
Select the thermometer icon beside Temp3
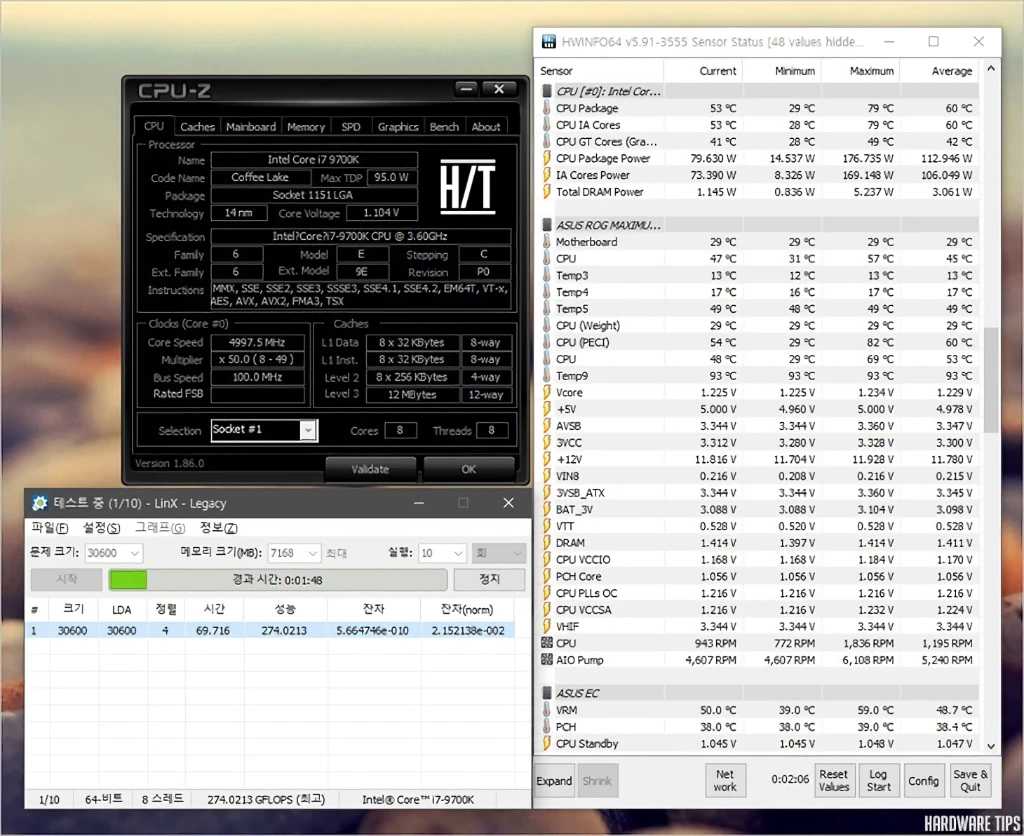(x=547, y=276)
